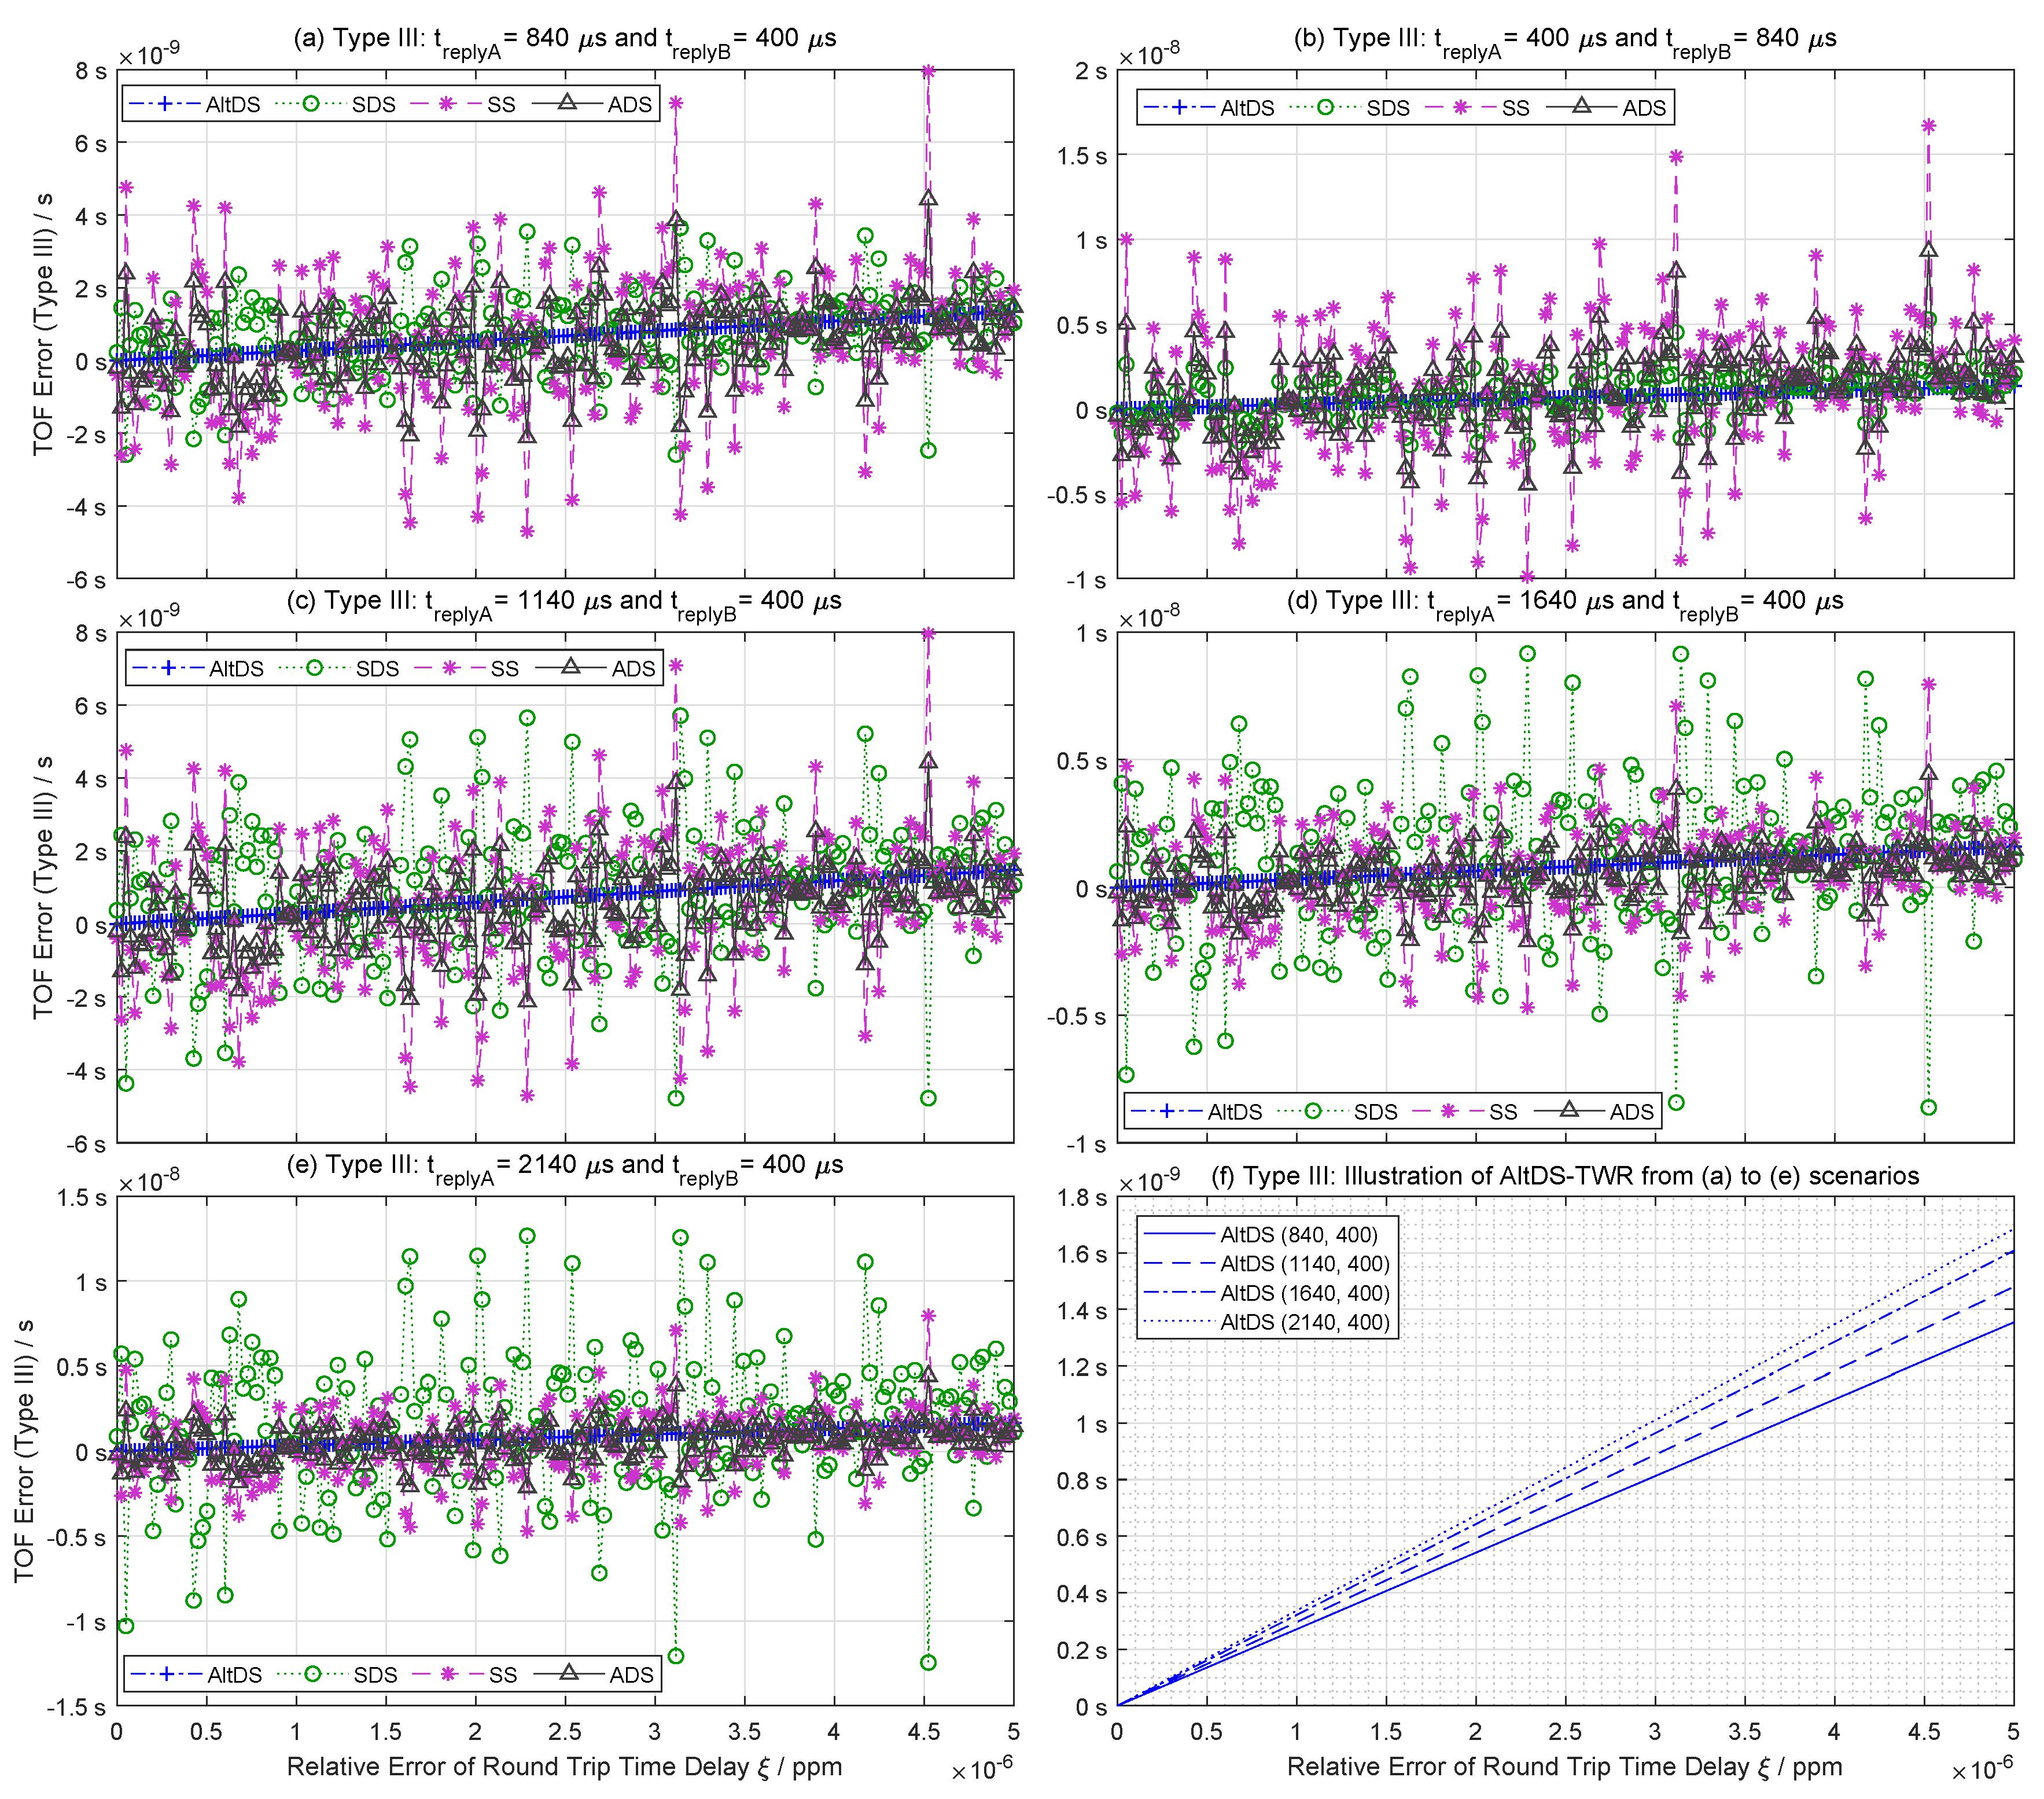2044x1799 pixels.
Task: Click the x10^-8 exponent above plot (b)
Action: click(1149, 54)
